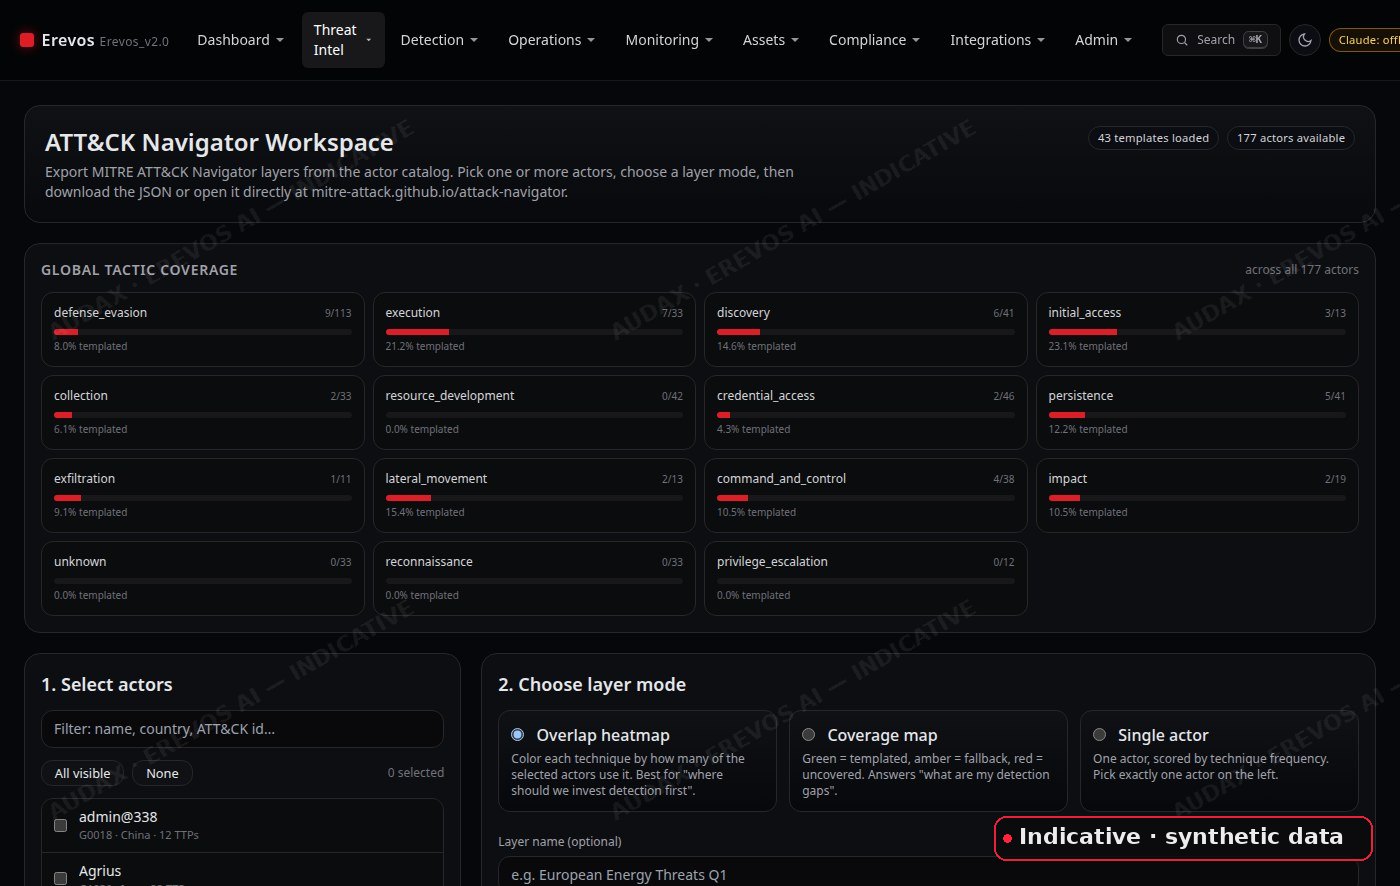Open the Search box
The height and width of the screenshot is (886, 1400).
click(1221, 40)
